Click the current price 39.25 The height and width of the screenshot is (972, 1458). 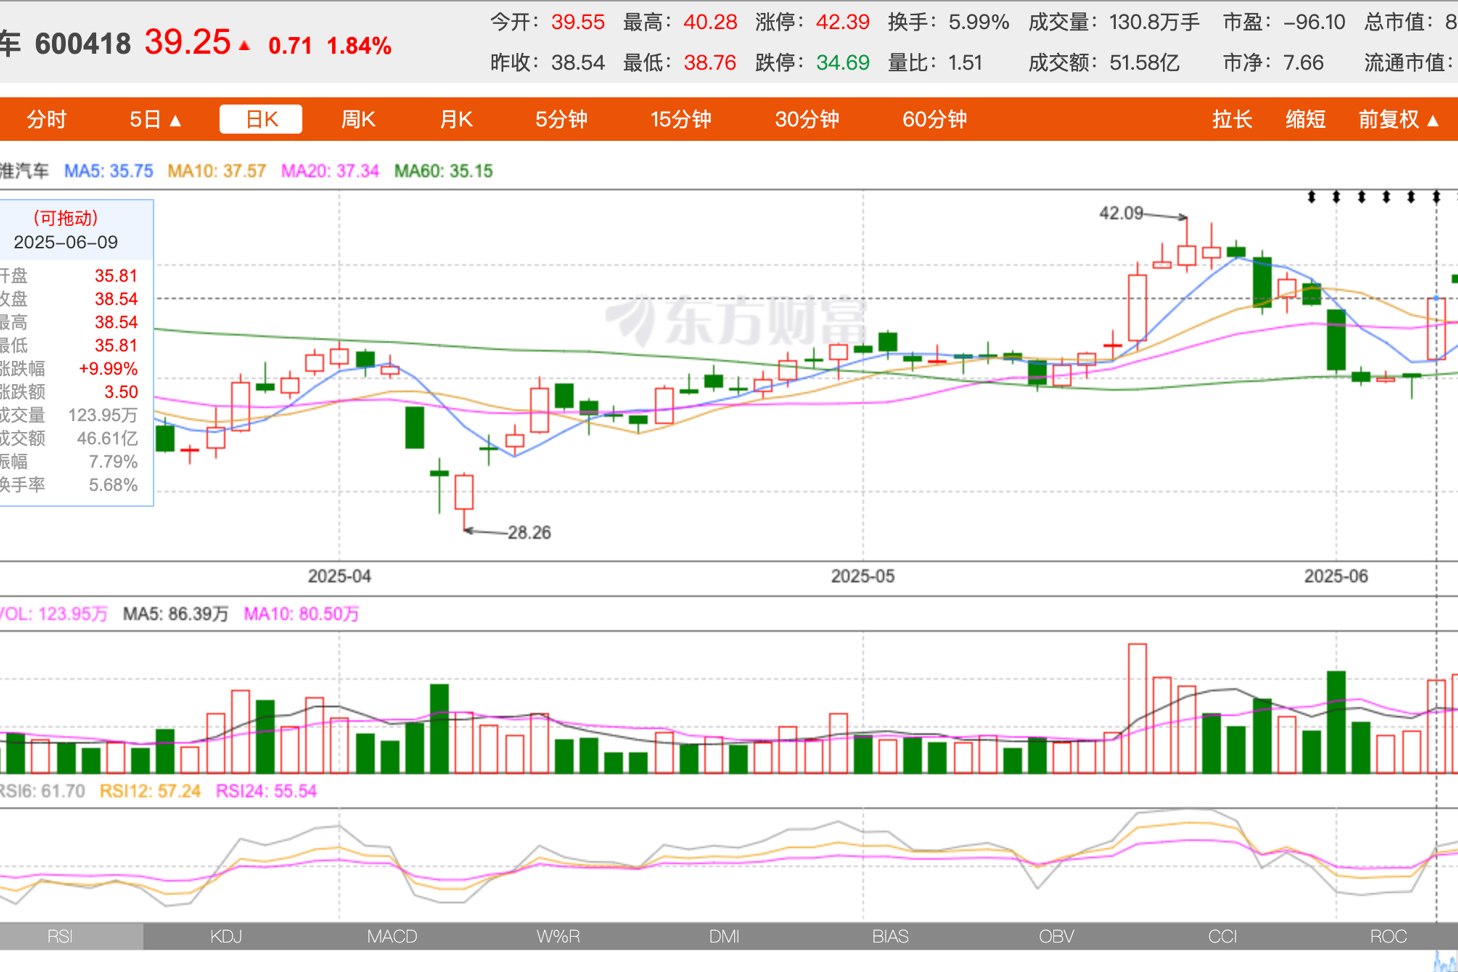(x=187, y=42)
